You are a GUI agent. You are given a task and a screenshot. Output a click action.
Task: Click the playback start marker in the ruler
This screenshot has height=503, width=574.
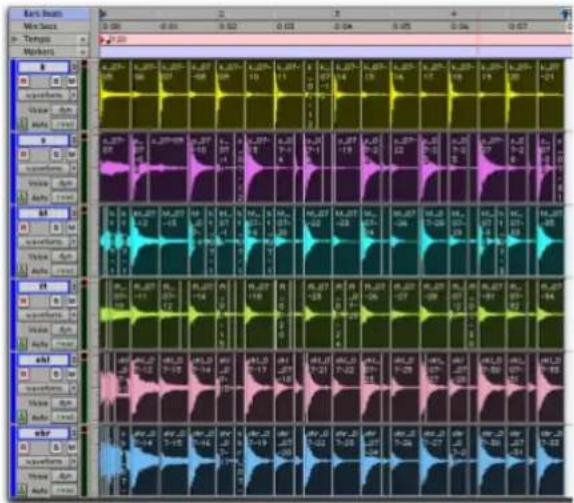(x=103, y=14)
